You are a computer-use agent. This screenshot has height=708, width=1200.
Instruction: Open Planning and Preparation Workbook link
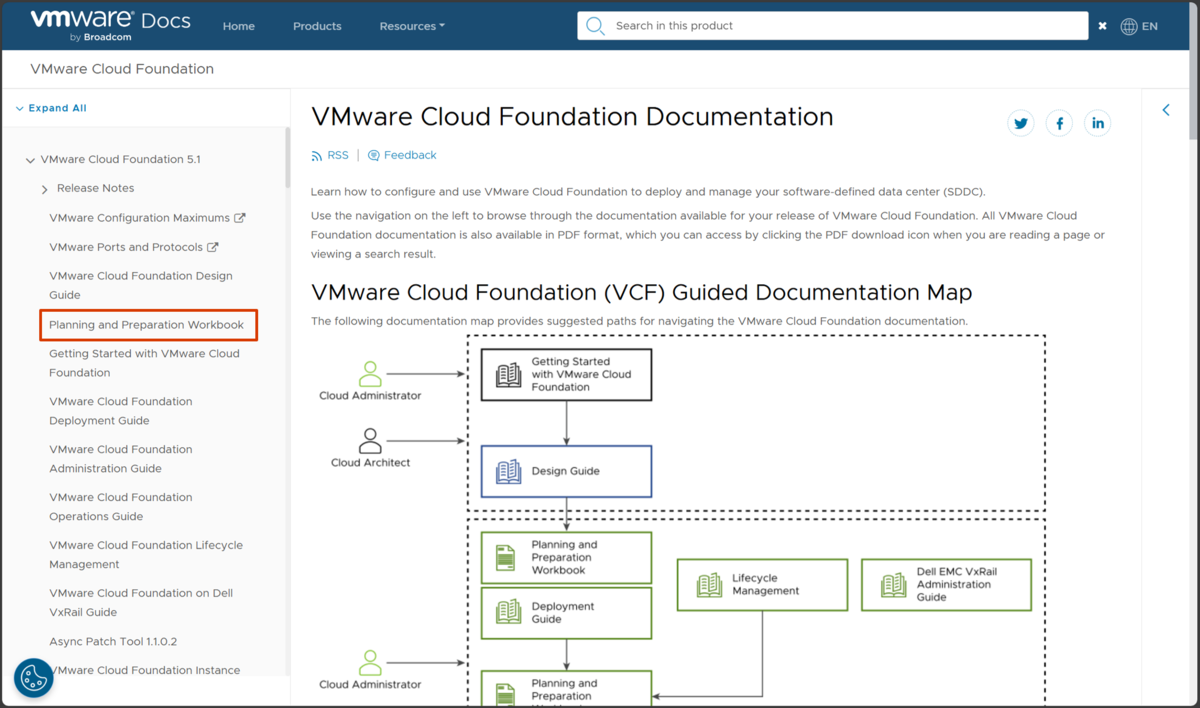(147, 325)
